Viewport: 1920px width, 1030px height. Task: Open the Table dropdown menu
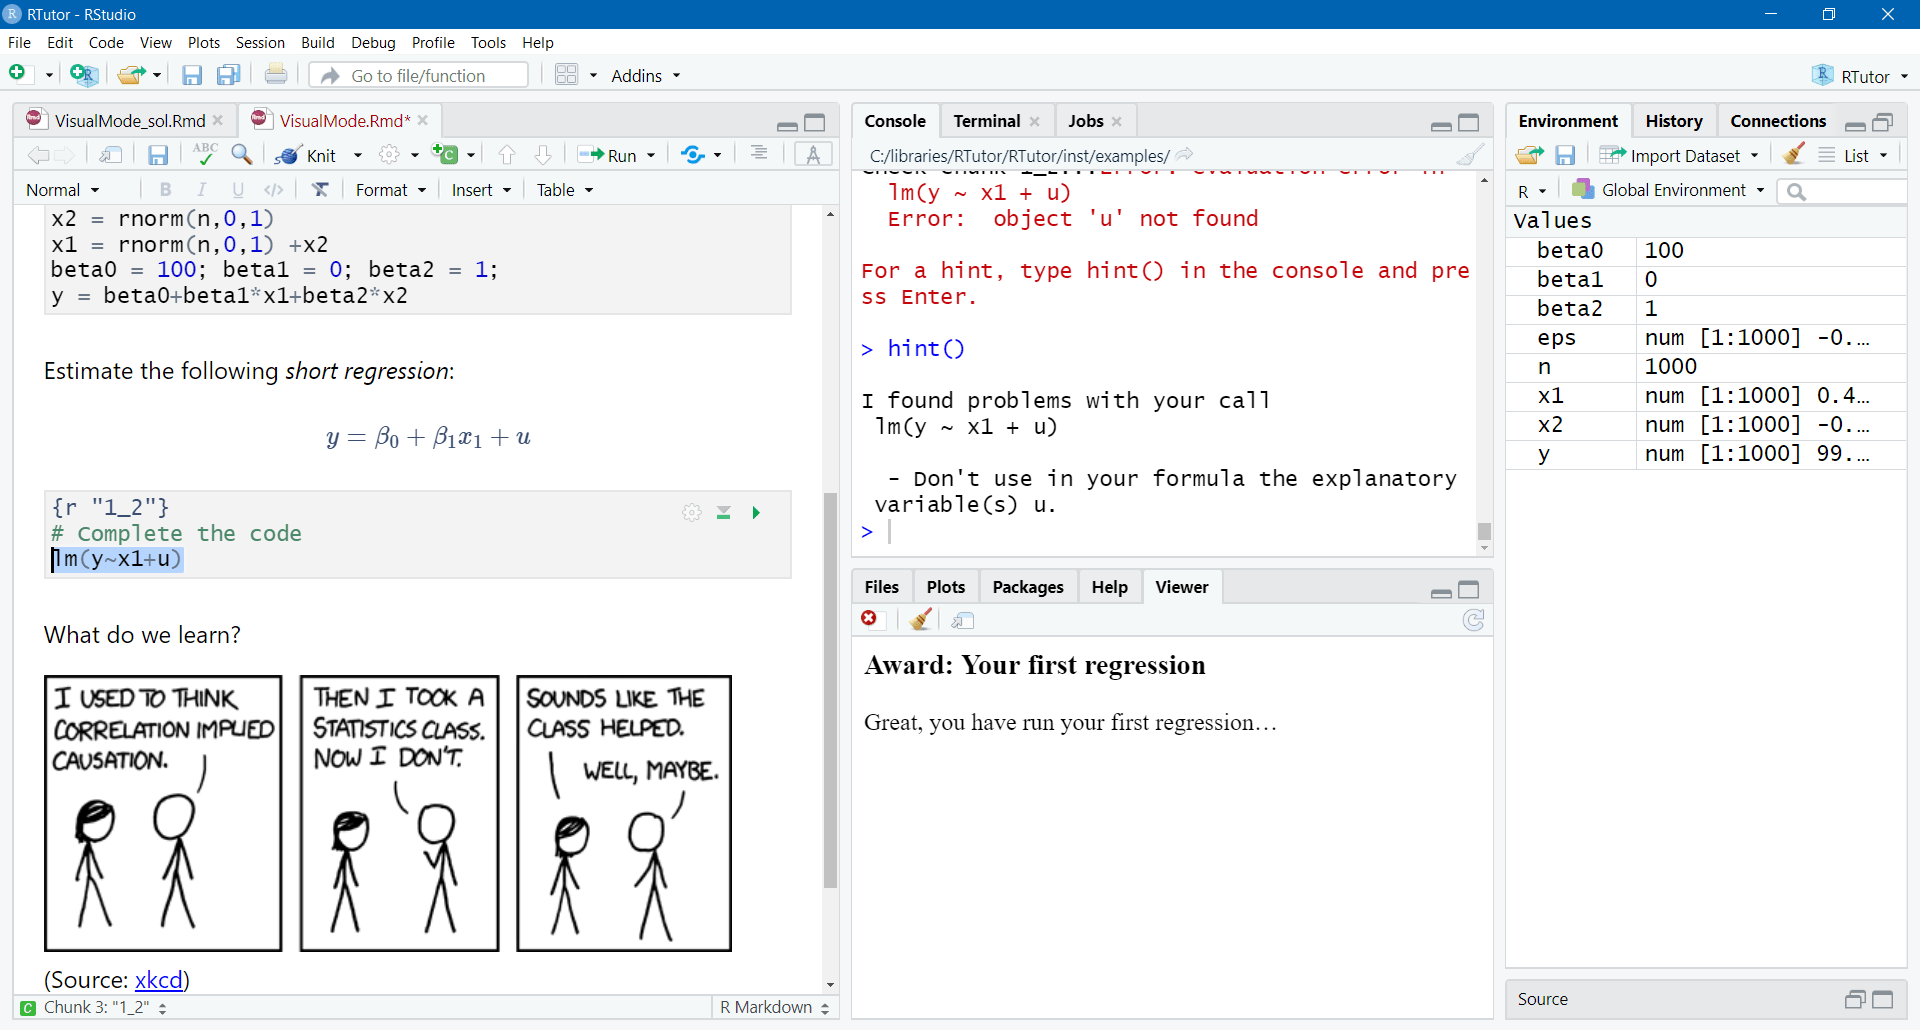tap(565, 190)
